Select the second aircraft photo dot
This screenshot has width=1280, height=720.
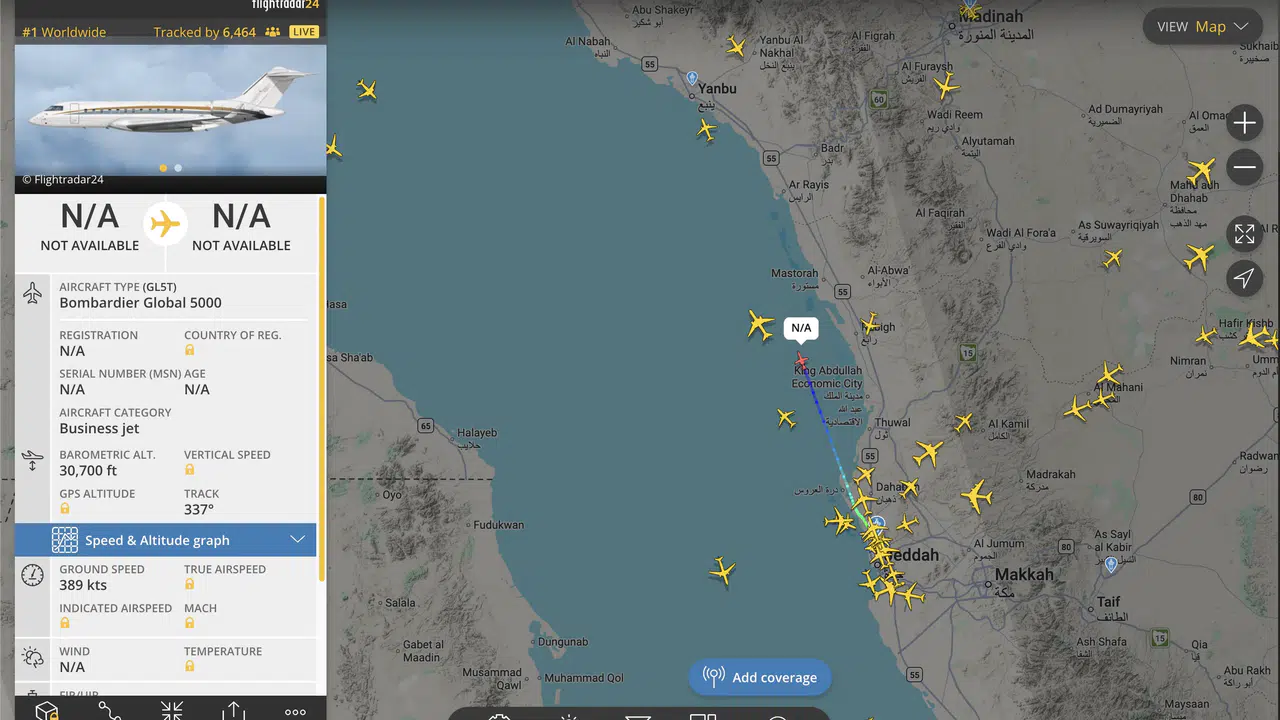coord(178,168)
